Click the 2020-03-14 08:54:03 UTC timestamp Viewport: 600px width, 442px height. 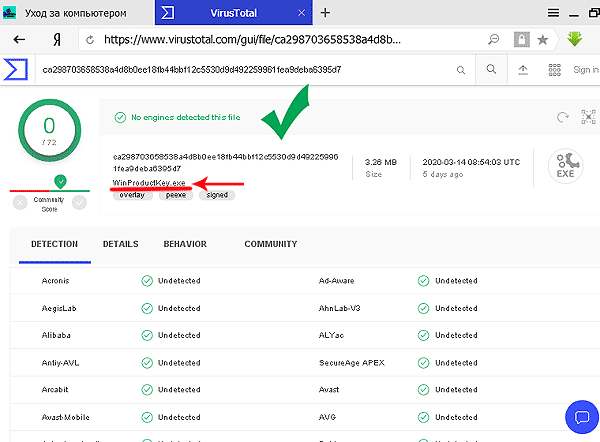[x=471, y=162]
